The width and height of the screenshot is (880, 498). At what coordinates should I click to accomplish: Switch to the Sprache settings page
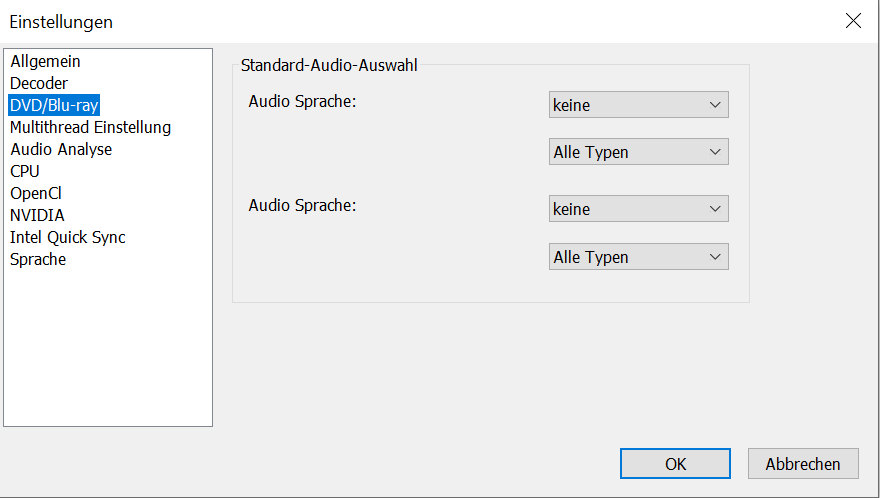[38, 259]
